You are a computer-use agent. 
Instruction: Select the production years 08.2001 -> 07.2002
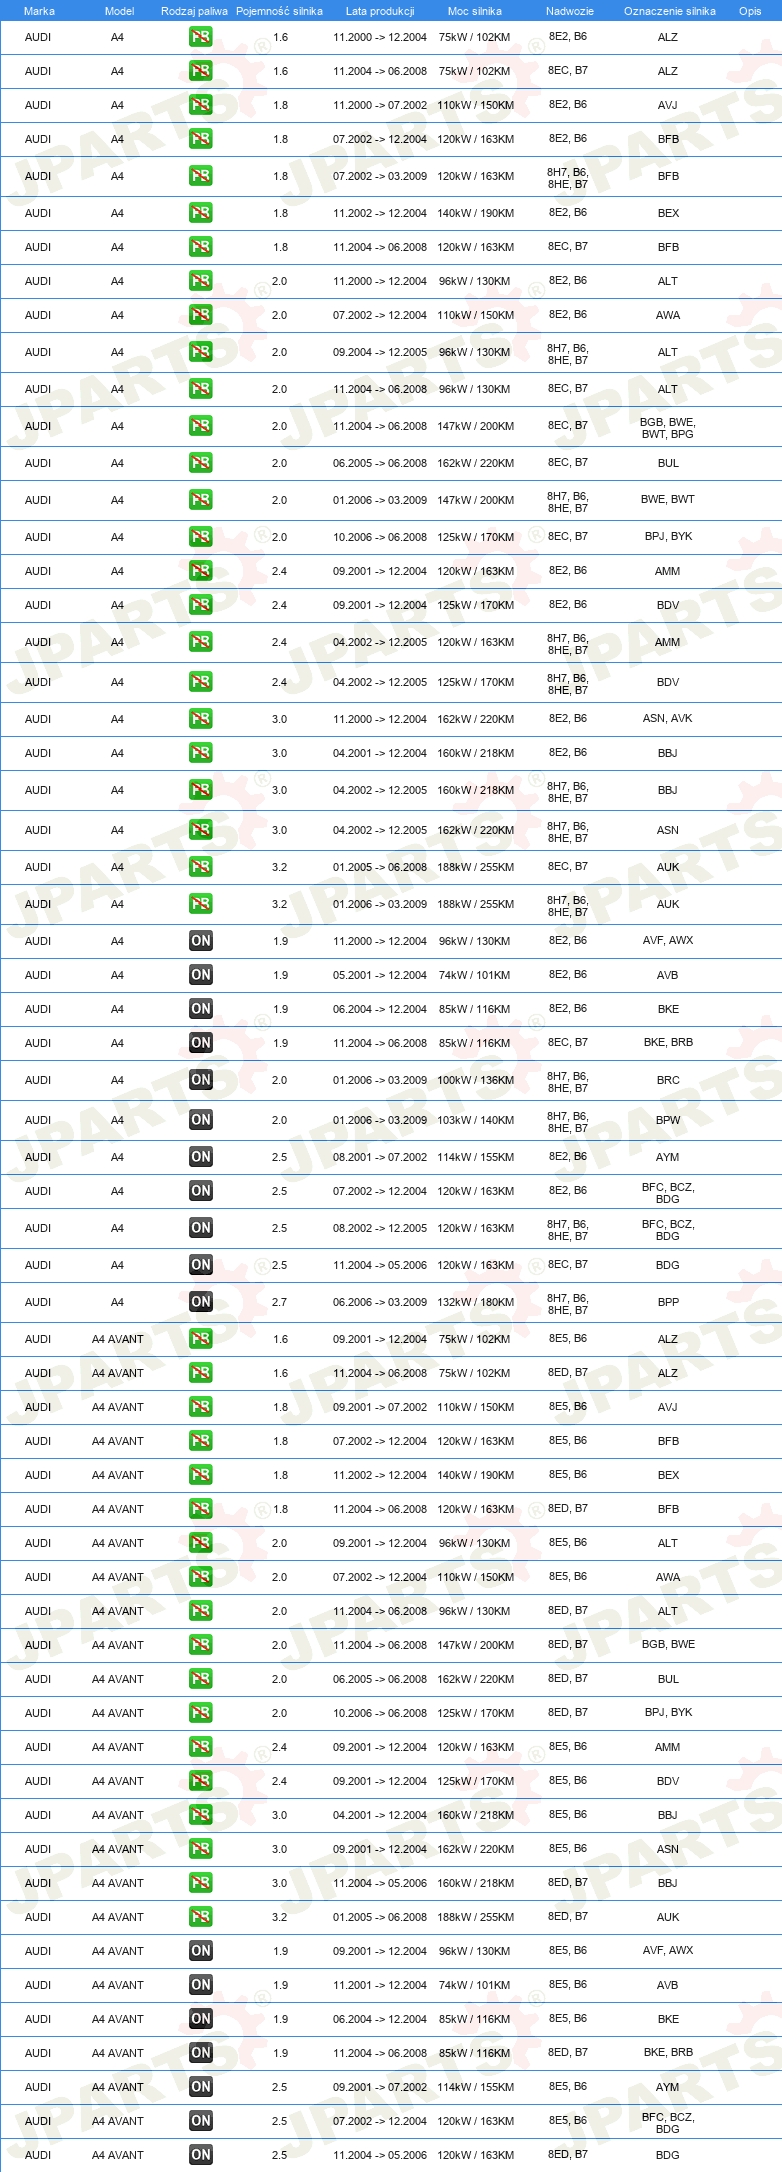click(x=380, y=1157)
